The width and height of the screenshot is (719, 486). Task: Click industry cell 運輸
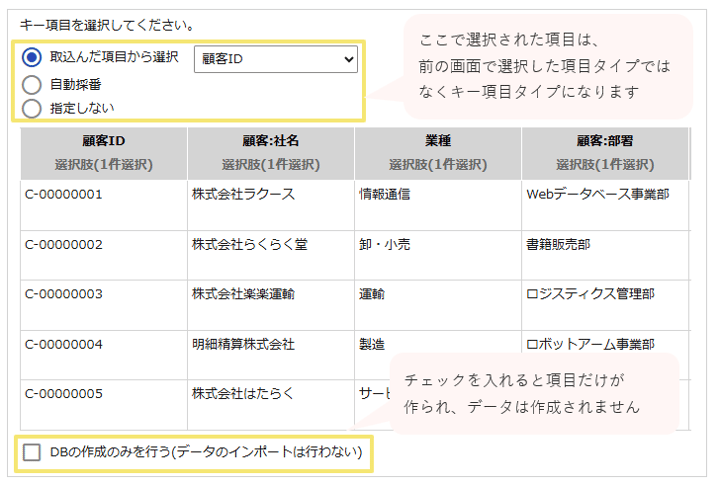point(371,294)
